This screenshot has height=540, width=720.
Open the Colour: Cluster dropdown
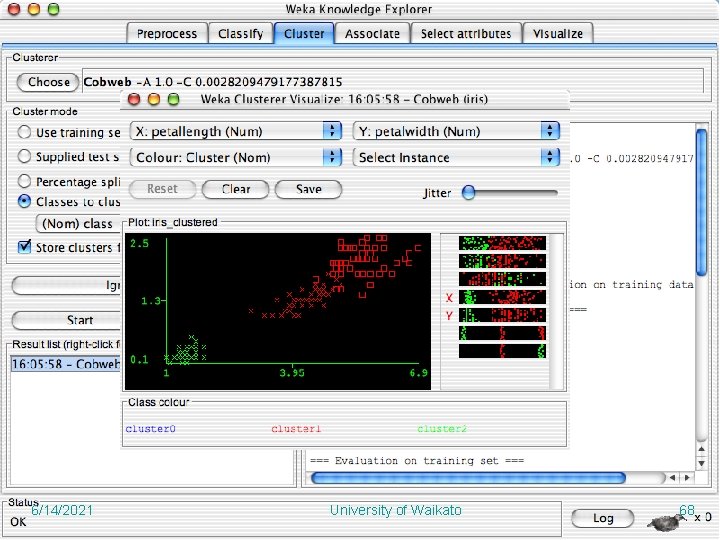coord(236,158)
